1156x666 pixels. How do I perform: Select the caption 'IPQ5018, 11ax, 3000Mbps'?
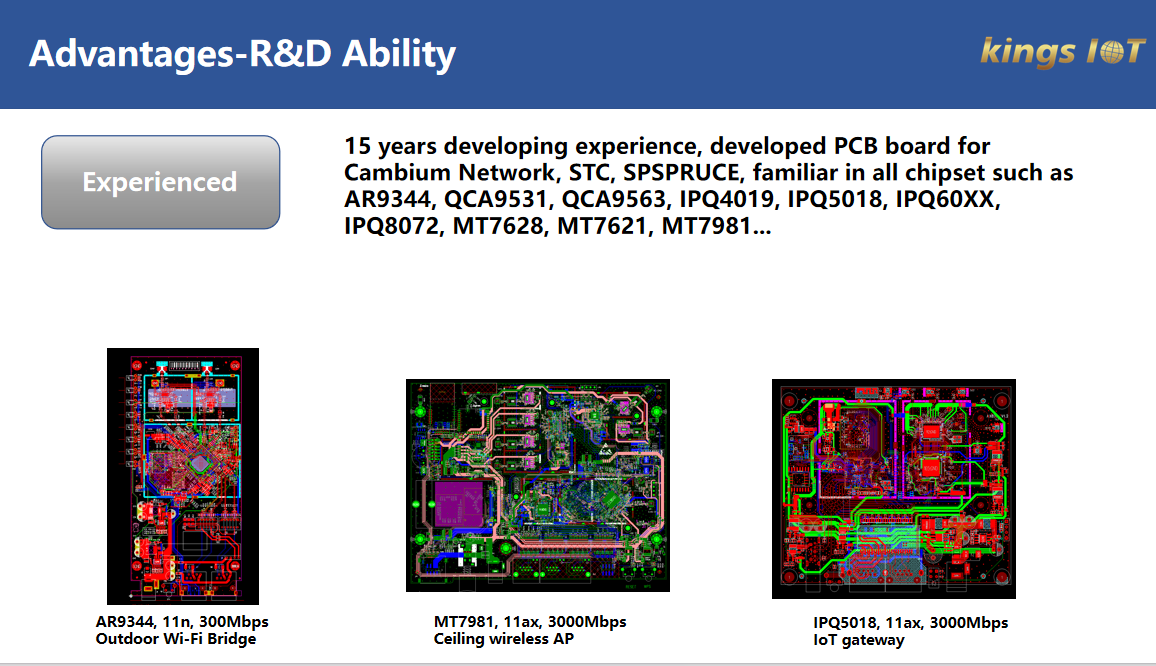click(x=910, y=622)
